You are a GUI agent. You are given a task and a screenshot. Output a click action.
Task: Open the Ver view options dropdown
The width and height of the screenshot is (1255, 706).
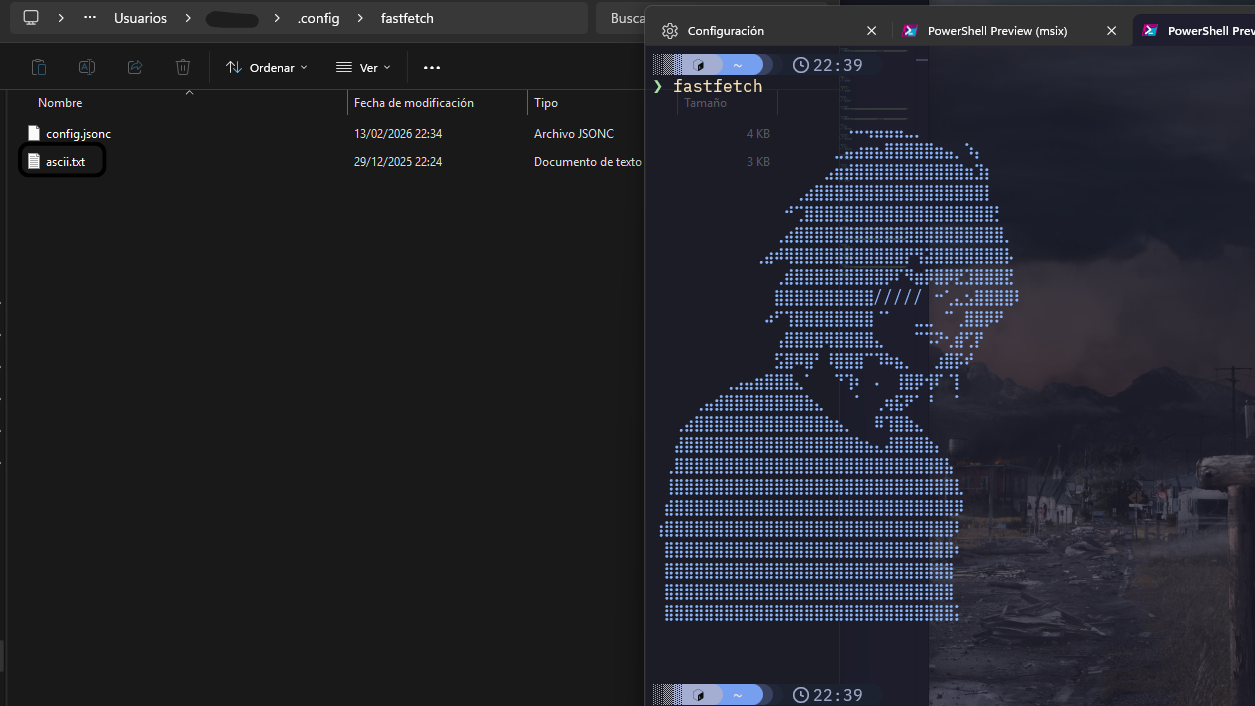coord(363,67)
